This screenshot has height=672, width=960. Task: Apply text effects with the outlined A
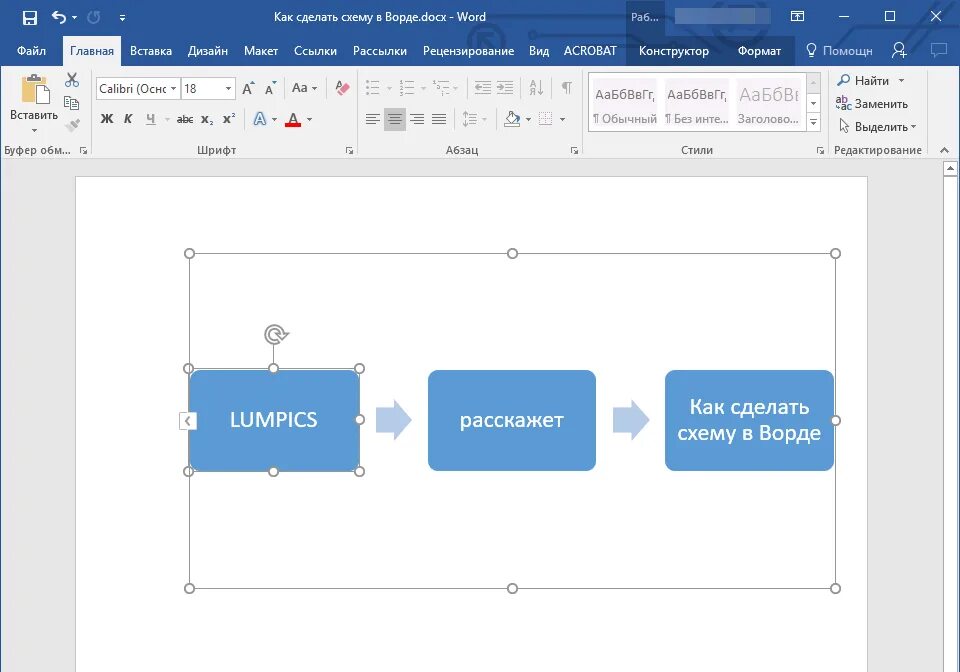point(260,119)
